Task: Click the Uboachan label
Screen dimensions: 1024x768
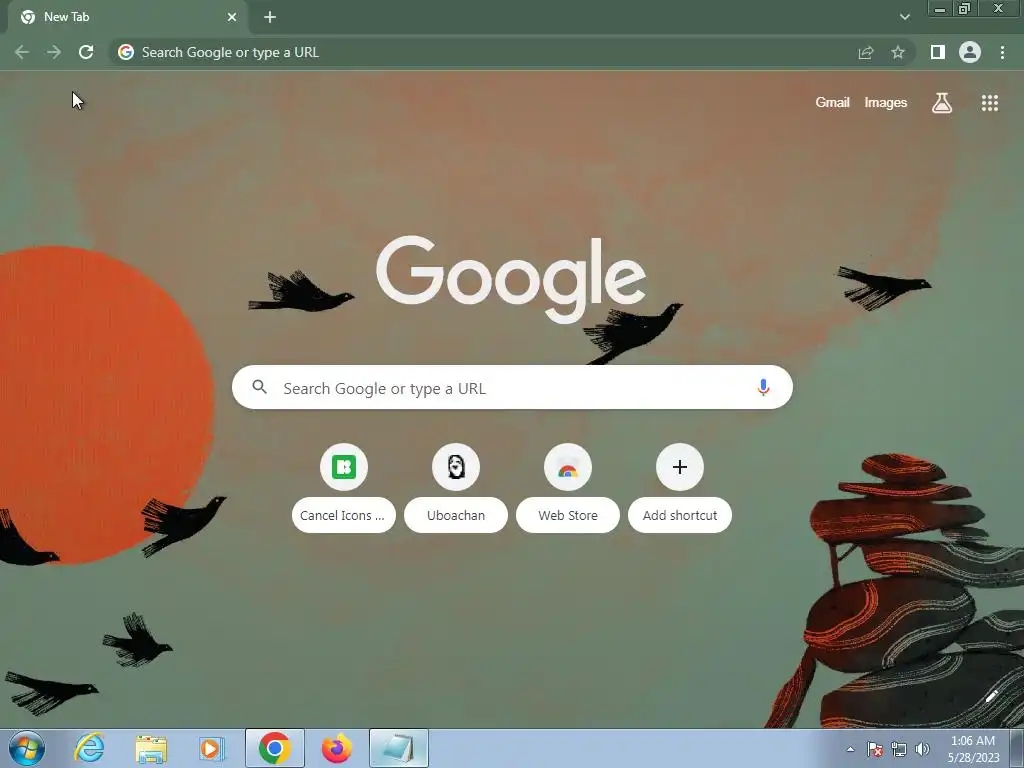Action: 456,515
